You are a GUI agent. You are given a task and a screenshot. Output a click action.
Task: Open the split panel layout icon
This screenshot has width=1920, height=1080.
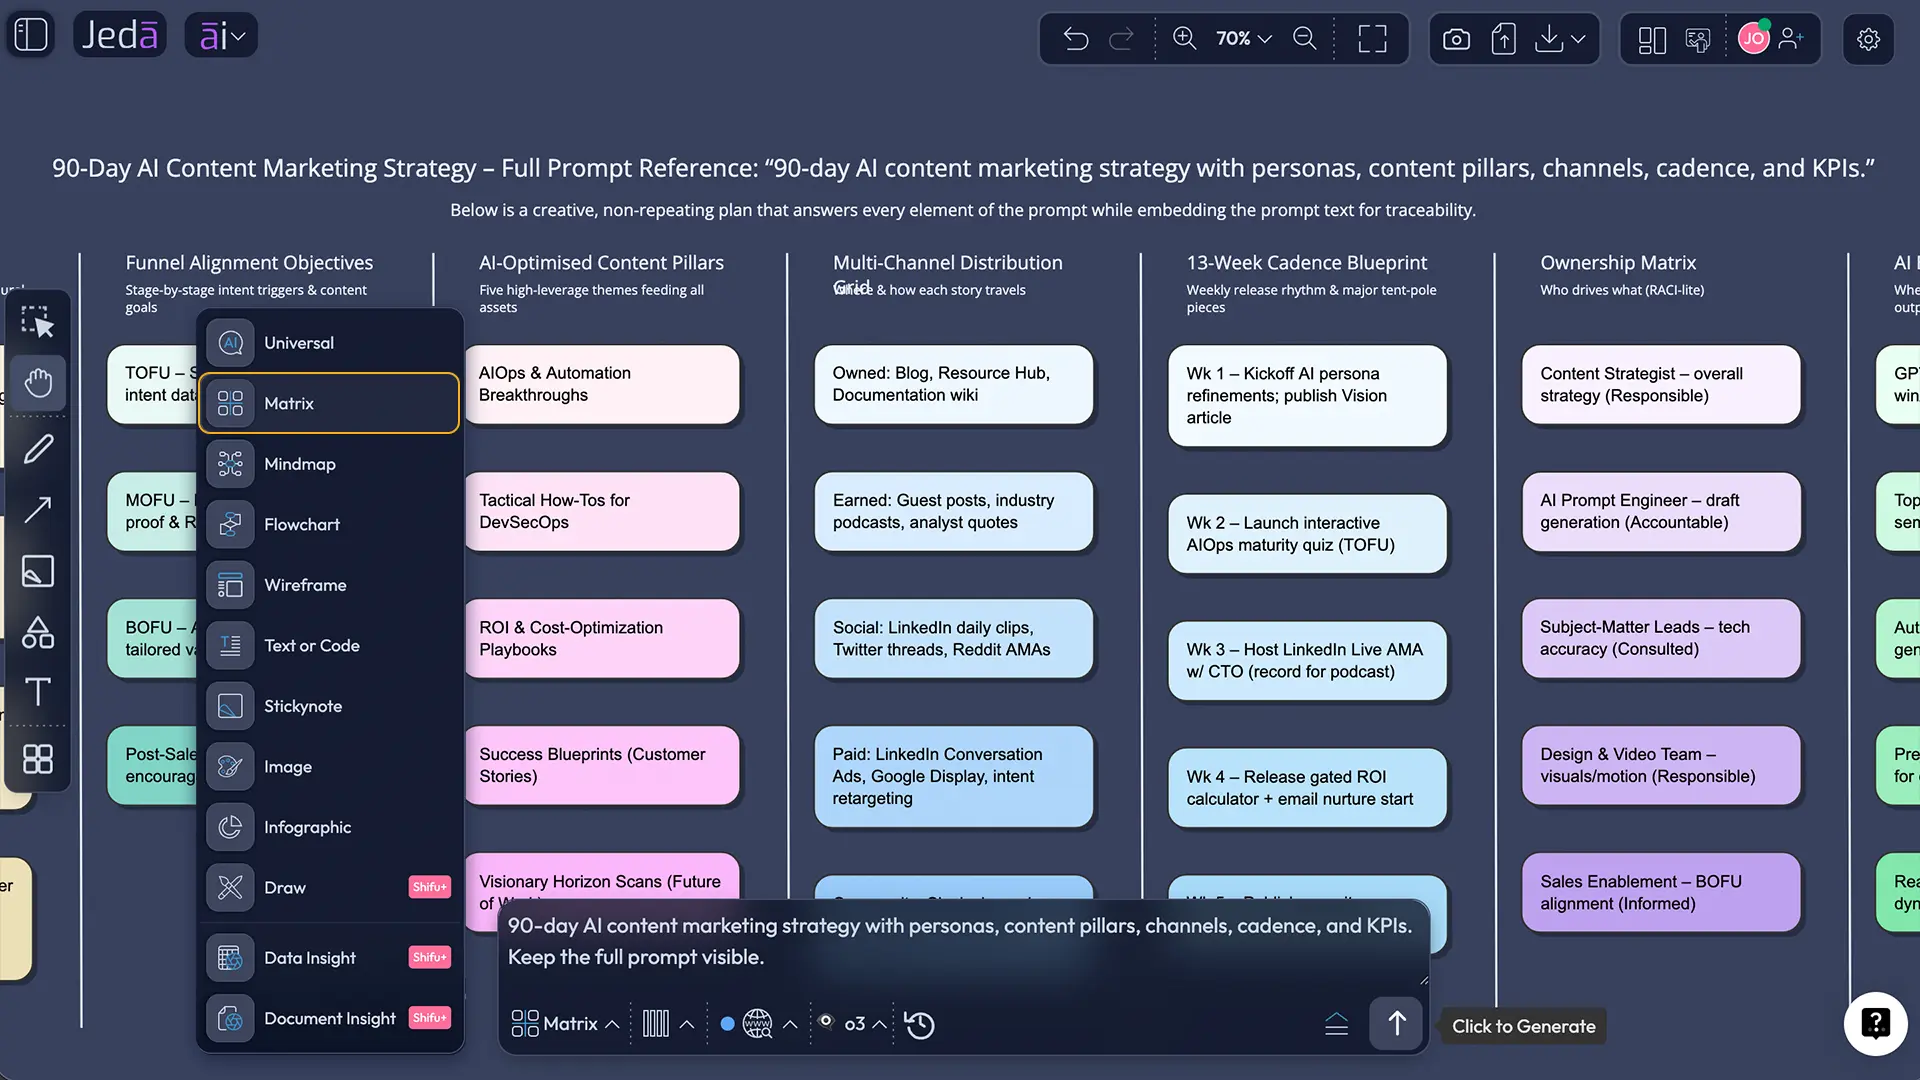point(1652,40)
